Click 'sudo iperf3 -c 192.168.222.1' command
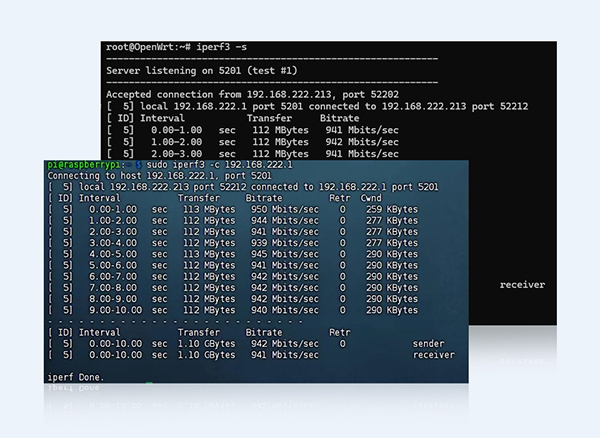This screenshot has width=600, height=438. coord(219,165)
